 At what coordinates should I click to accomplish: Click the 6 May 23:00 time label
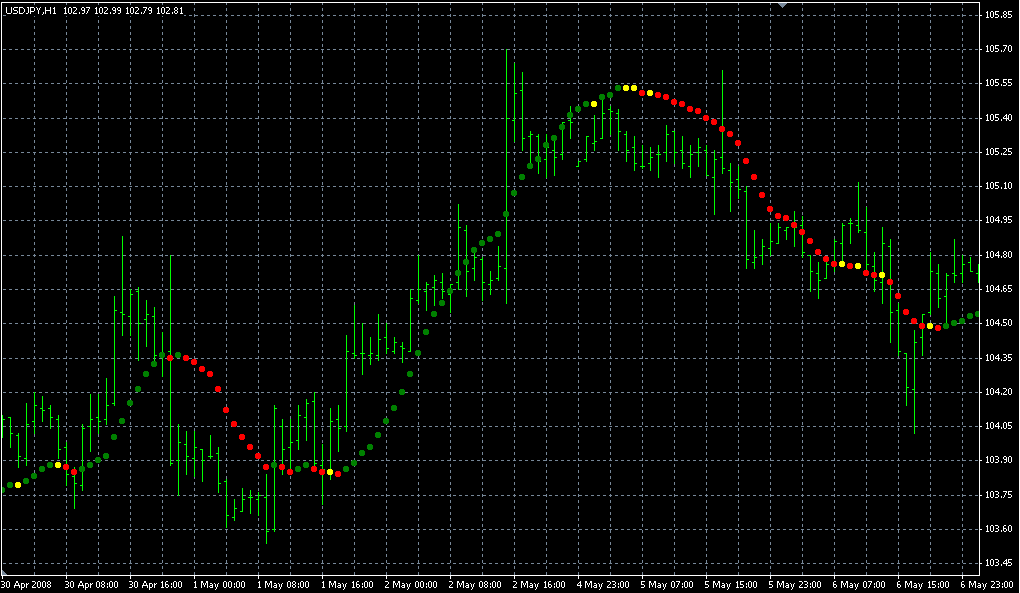tap(988, 584)
